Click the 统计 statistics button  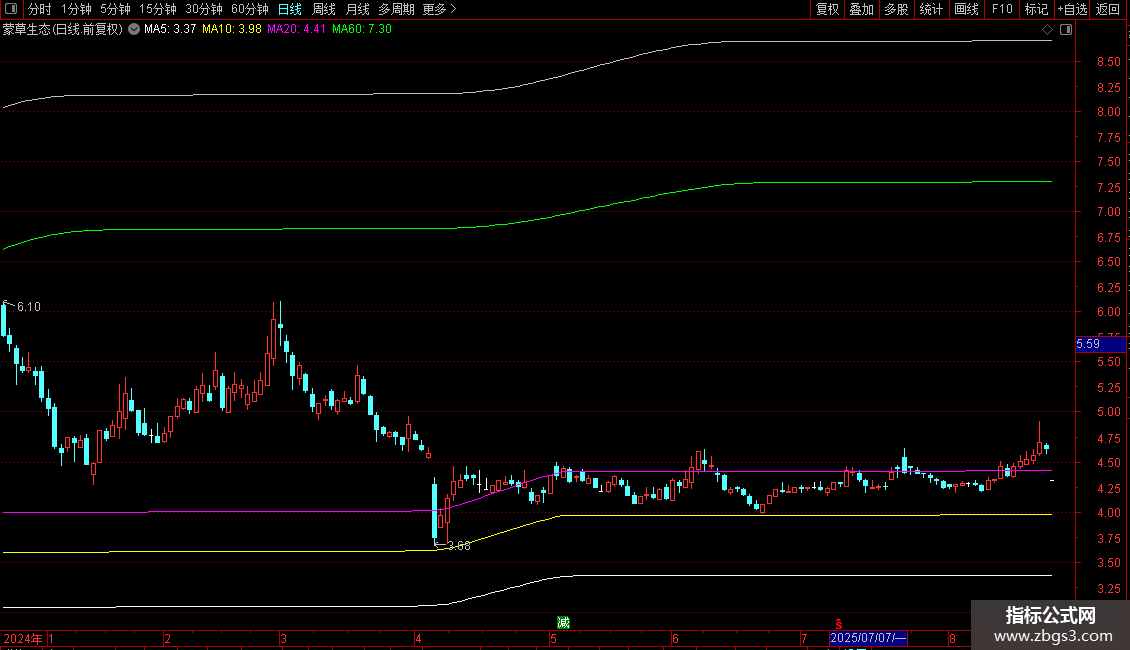coord(931,9)
